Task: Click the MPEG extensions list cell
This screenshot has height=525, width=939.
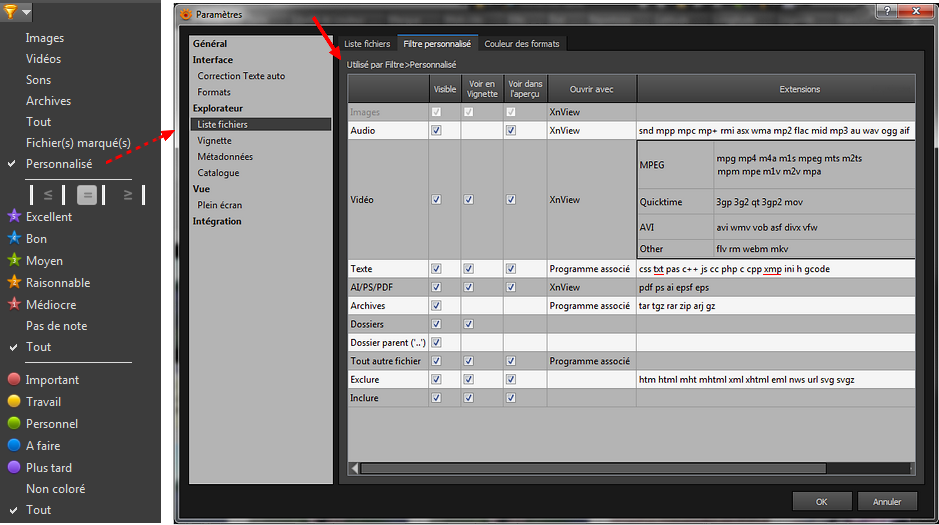Action: pos(813,165)
